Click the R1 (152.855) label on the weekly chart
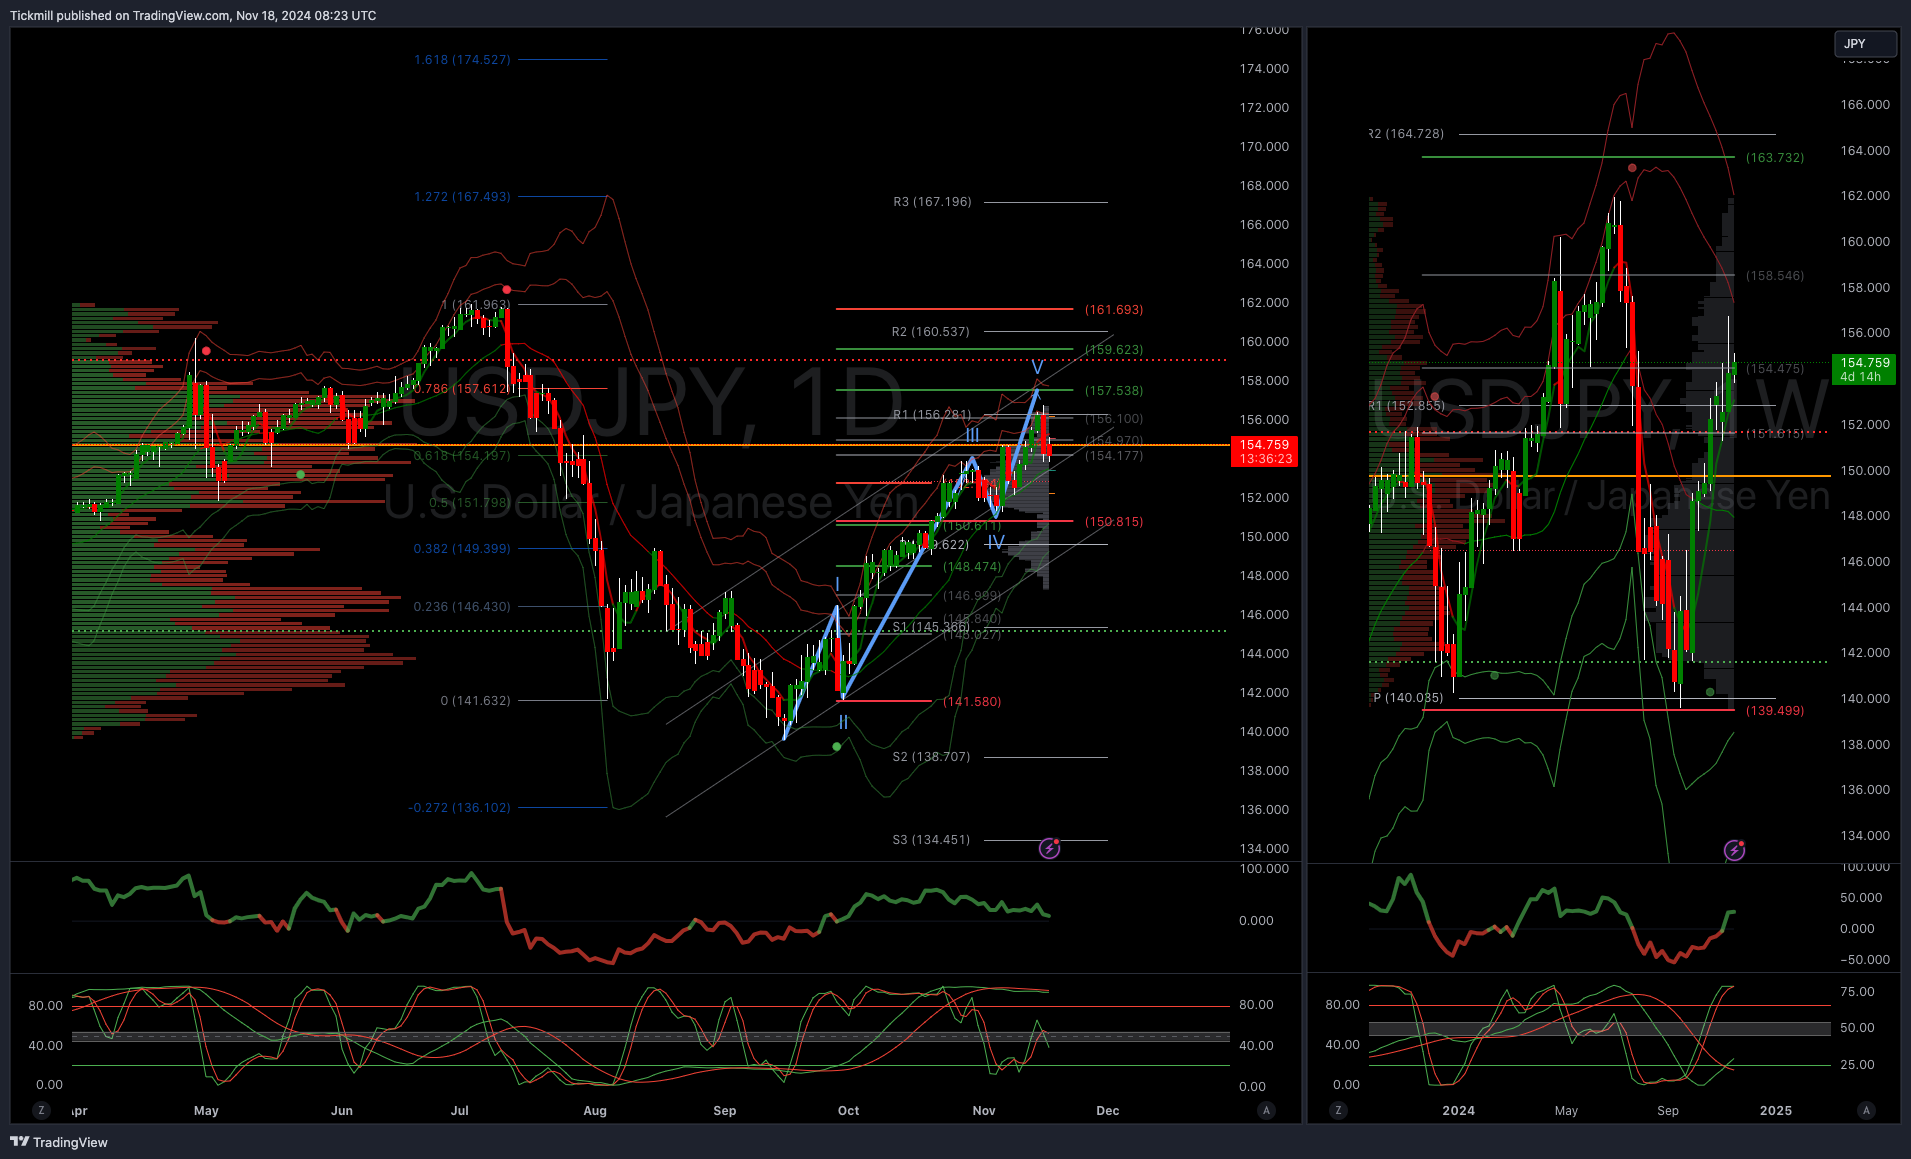Viewport: 1911px width, 1159px height. click(x=1406, y=406)
